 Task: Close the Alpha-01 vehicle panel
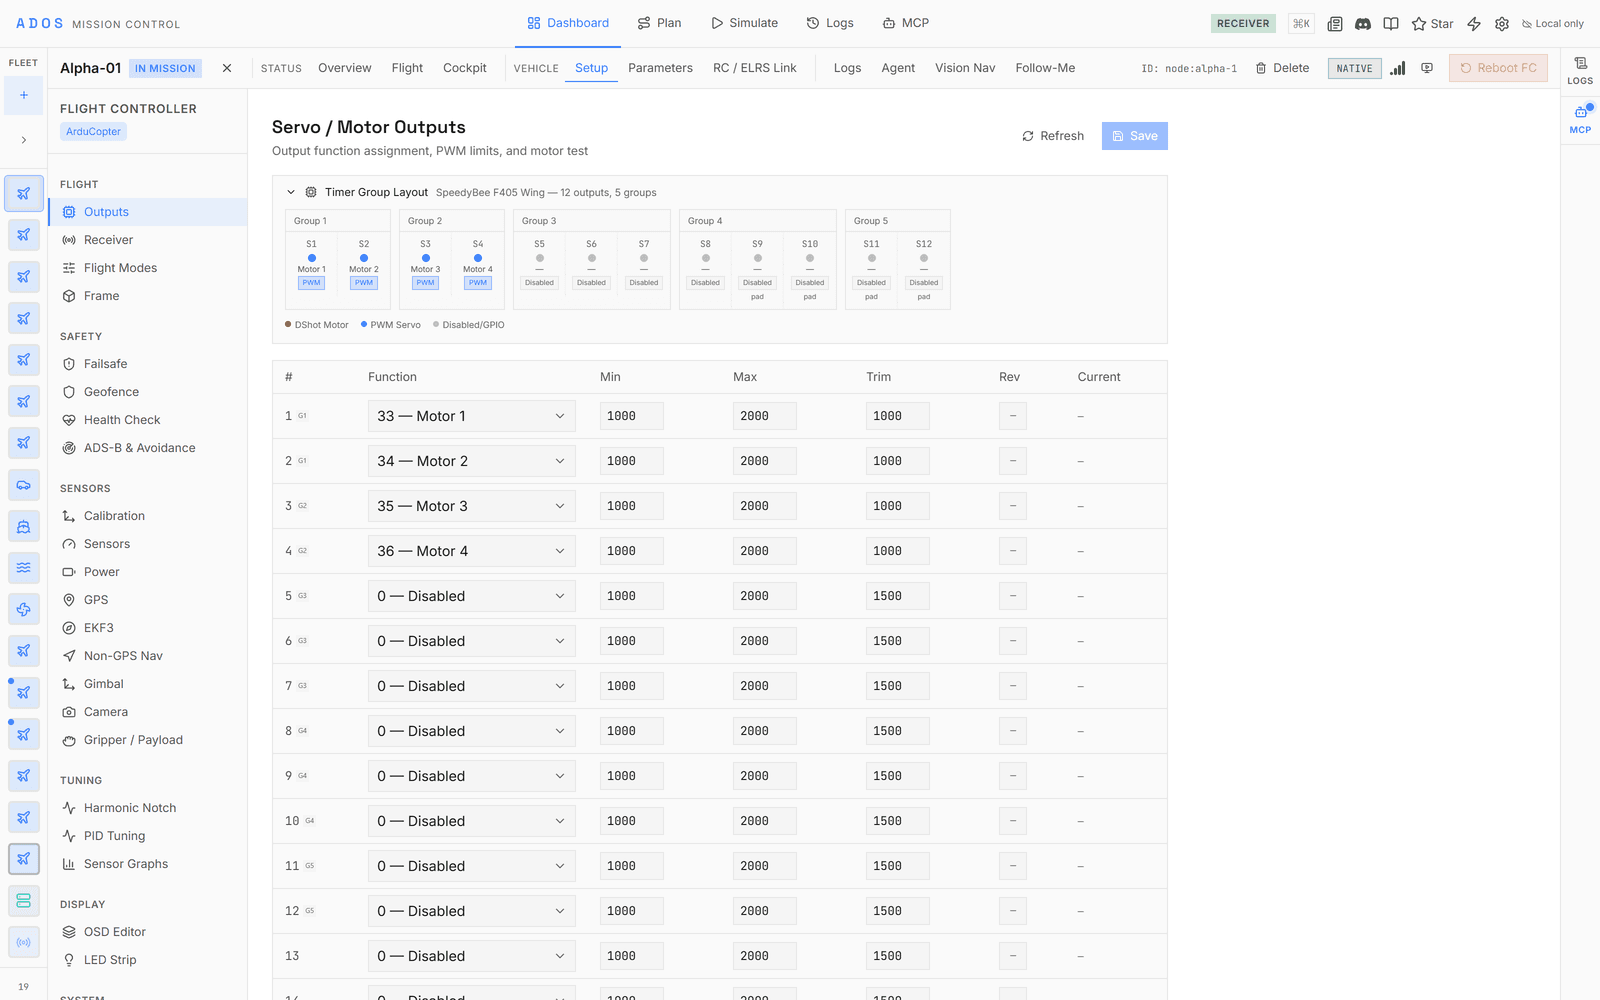[227, 68]
